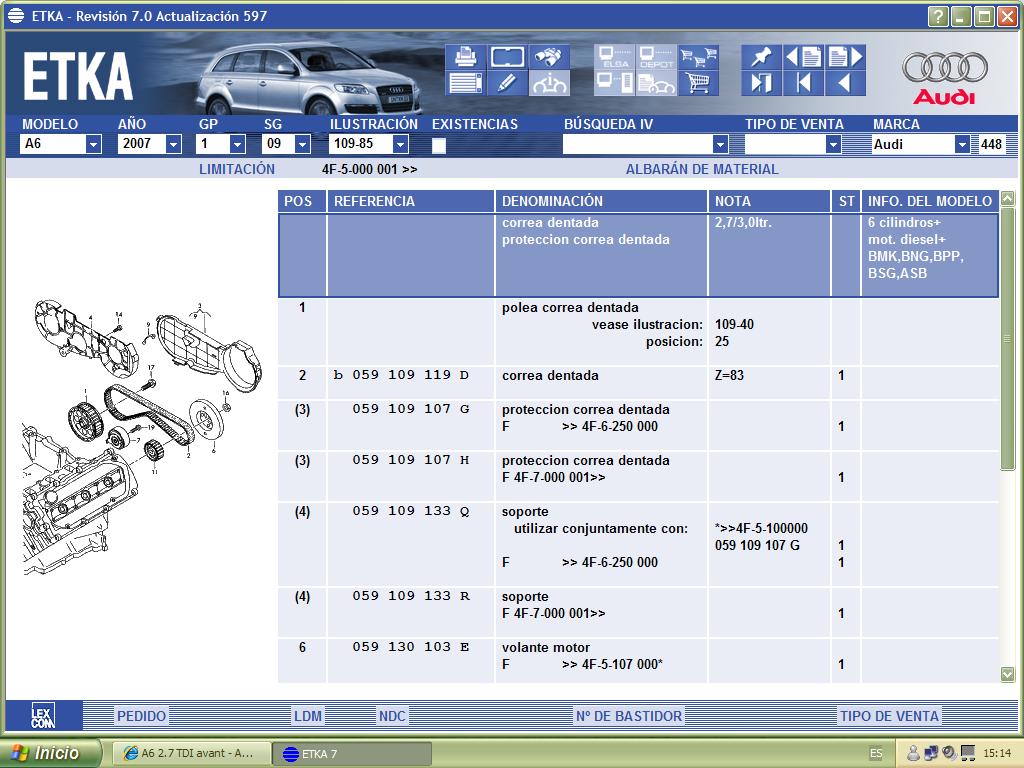Open the MODELO dropdown arrow
1024x768 pixels.
pyautogui.click(x=93, y=144)
